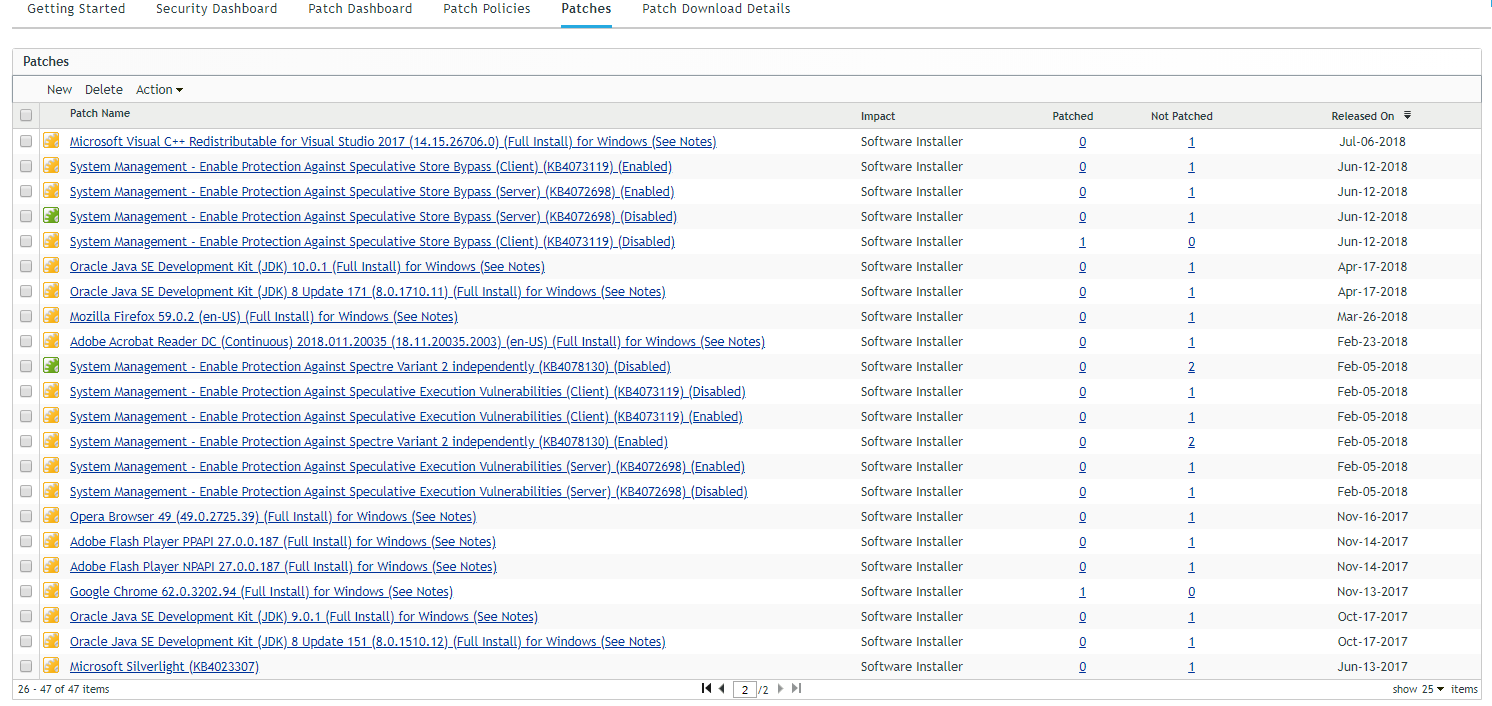Image resolution: width=1492 pixels, height=706 pixels.
Task: Click the Jun-13-2017 release date cell
Action: coord(1373,667)
